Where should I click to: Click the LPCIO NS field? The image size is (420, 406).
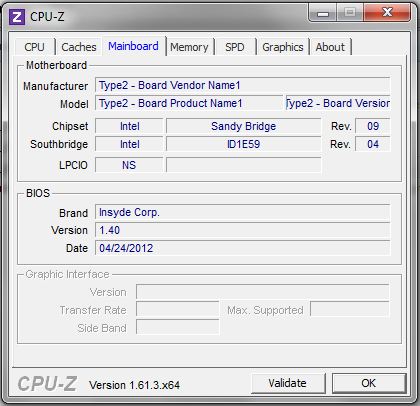(129, 165)
